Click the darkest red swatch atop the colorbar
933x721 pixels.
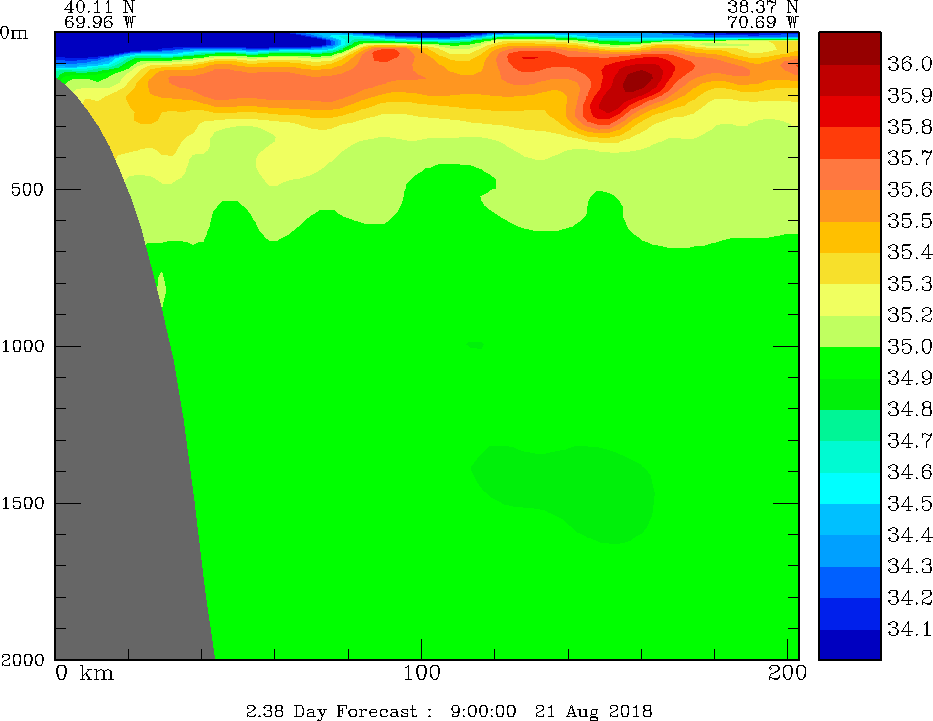(850, 48)
